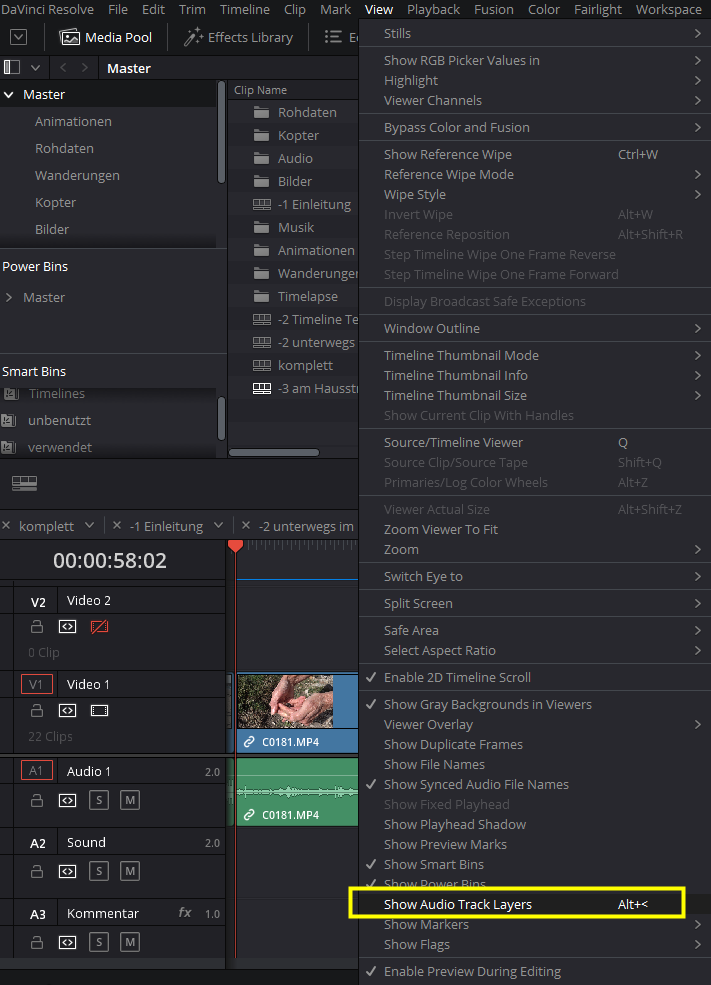Image resolution: width=711 pixels, height=985 pixels.
Task: Select the Wanderungen bin in tree
Action: point(77,175)
